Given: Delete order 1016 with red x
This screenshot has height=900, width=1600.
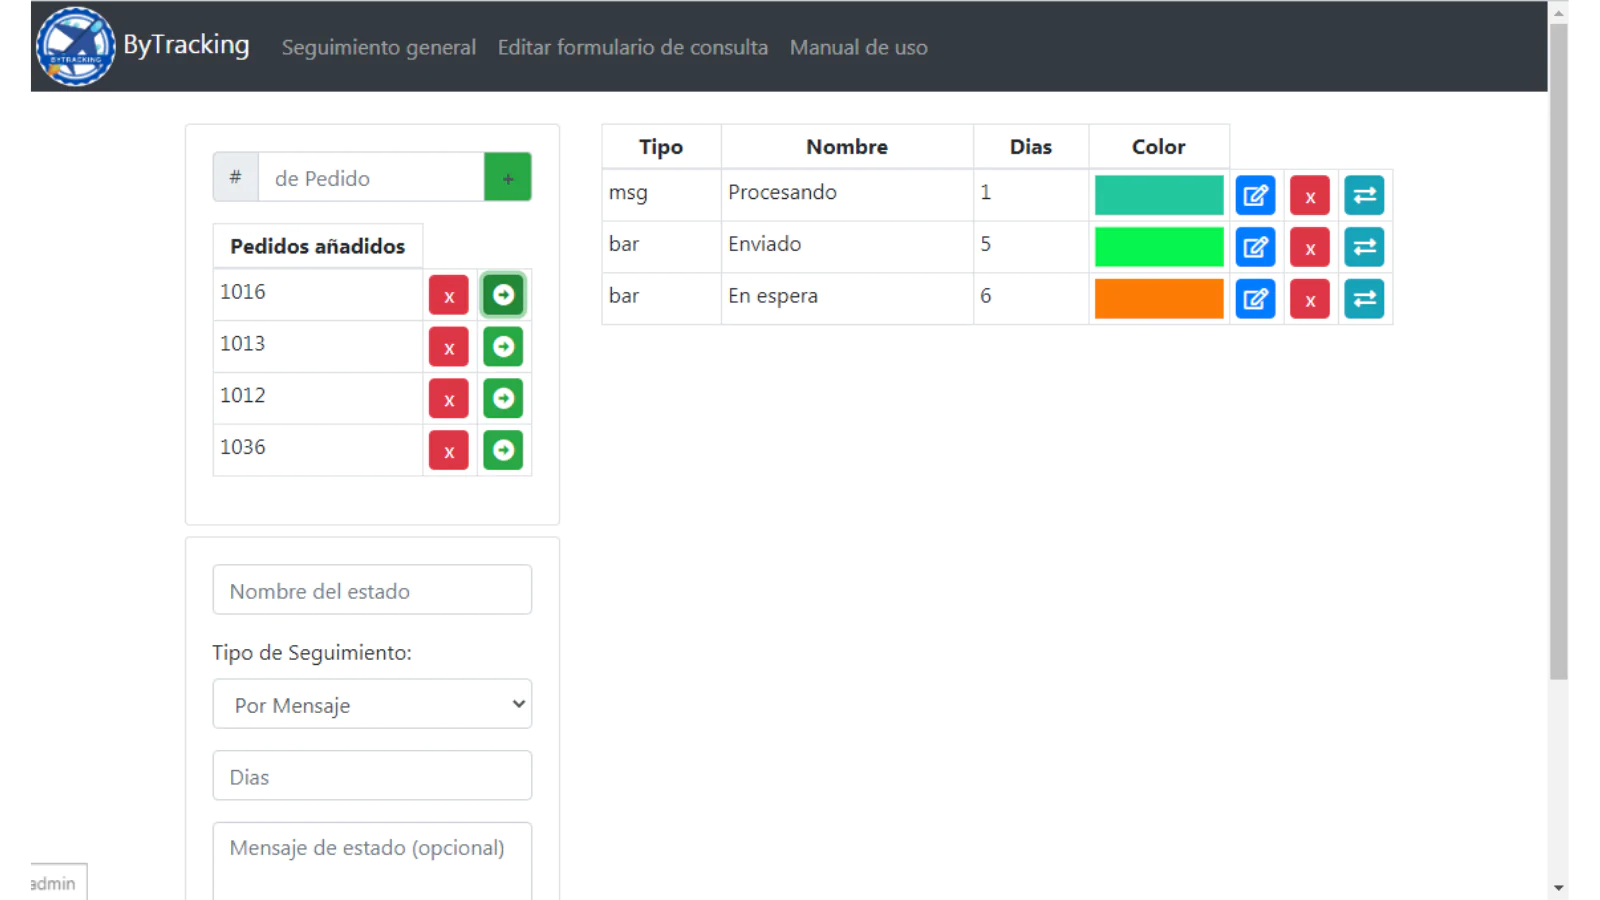Looking at the screenshot, I should tap(449, 295).
